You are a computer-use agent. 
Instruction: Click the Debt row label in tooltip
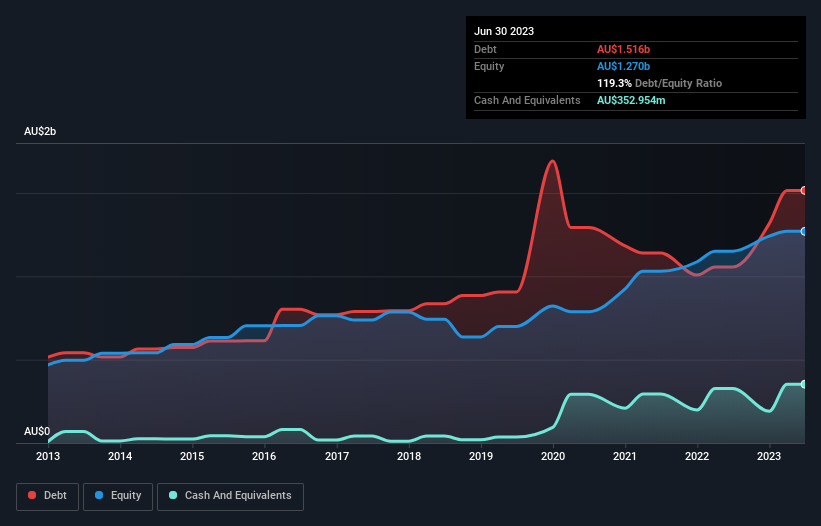point(485,49)
